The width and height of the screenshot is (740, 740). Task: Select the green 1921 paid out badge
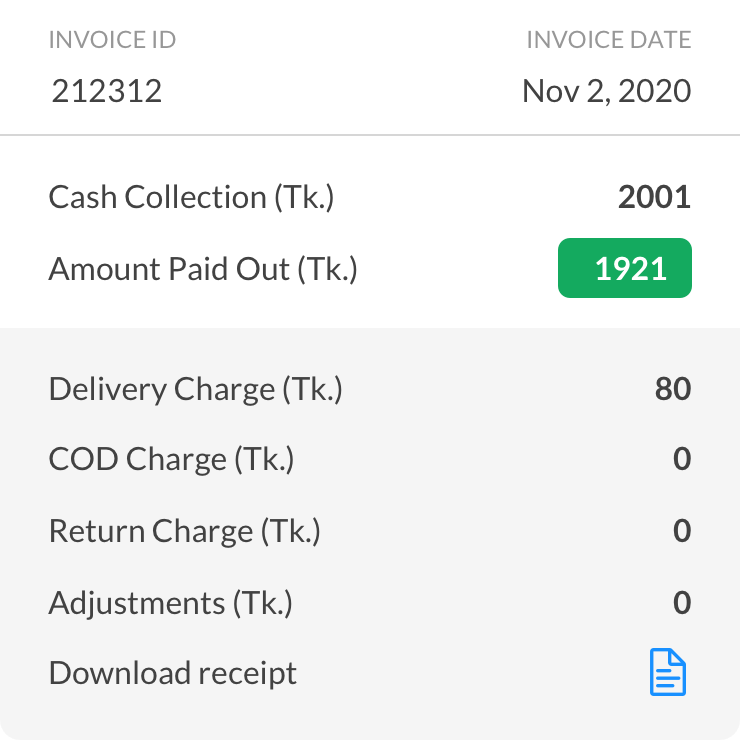pyautogui.click(x=625, y=268)
